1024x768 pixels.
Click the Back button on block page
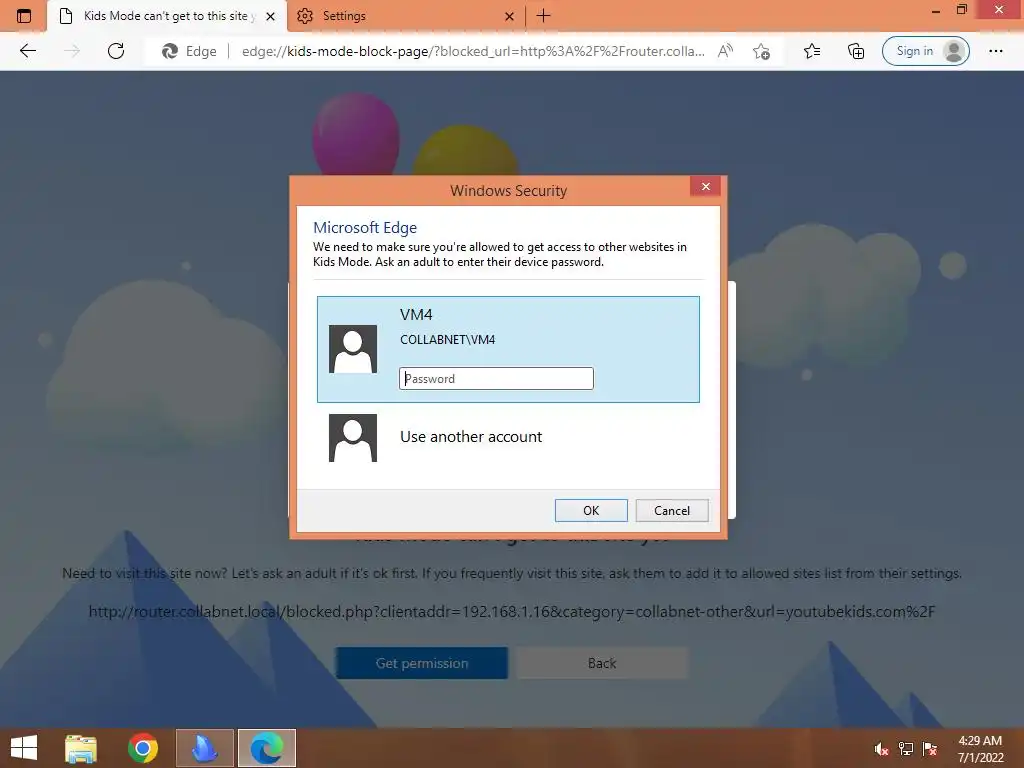coord(602,663)
